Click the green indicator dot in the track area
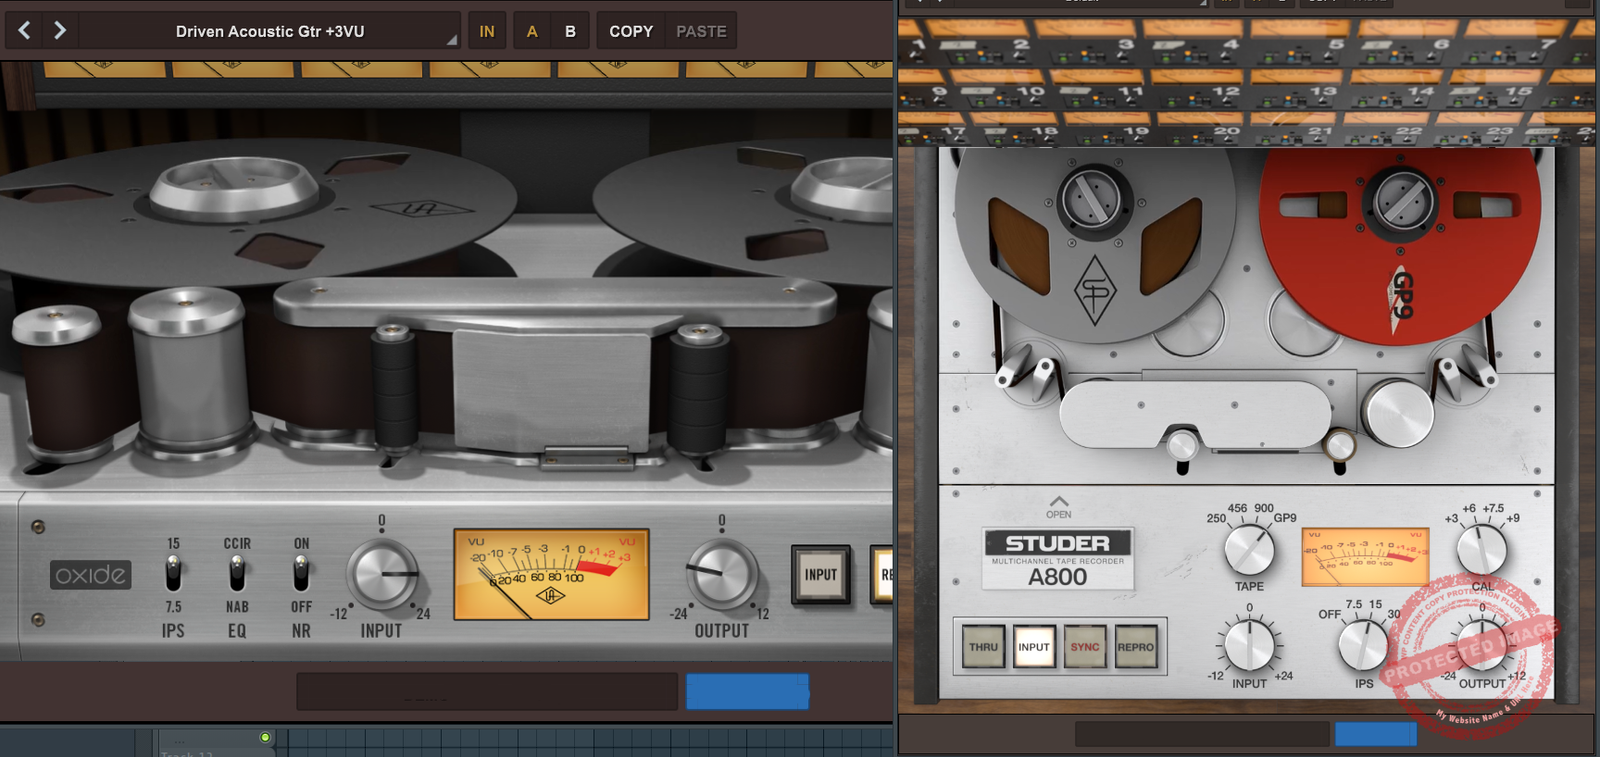 tap(265, 737)
